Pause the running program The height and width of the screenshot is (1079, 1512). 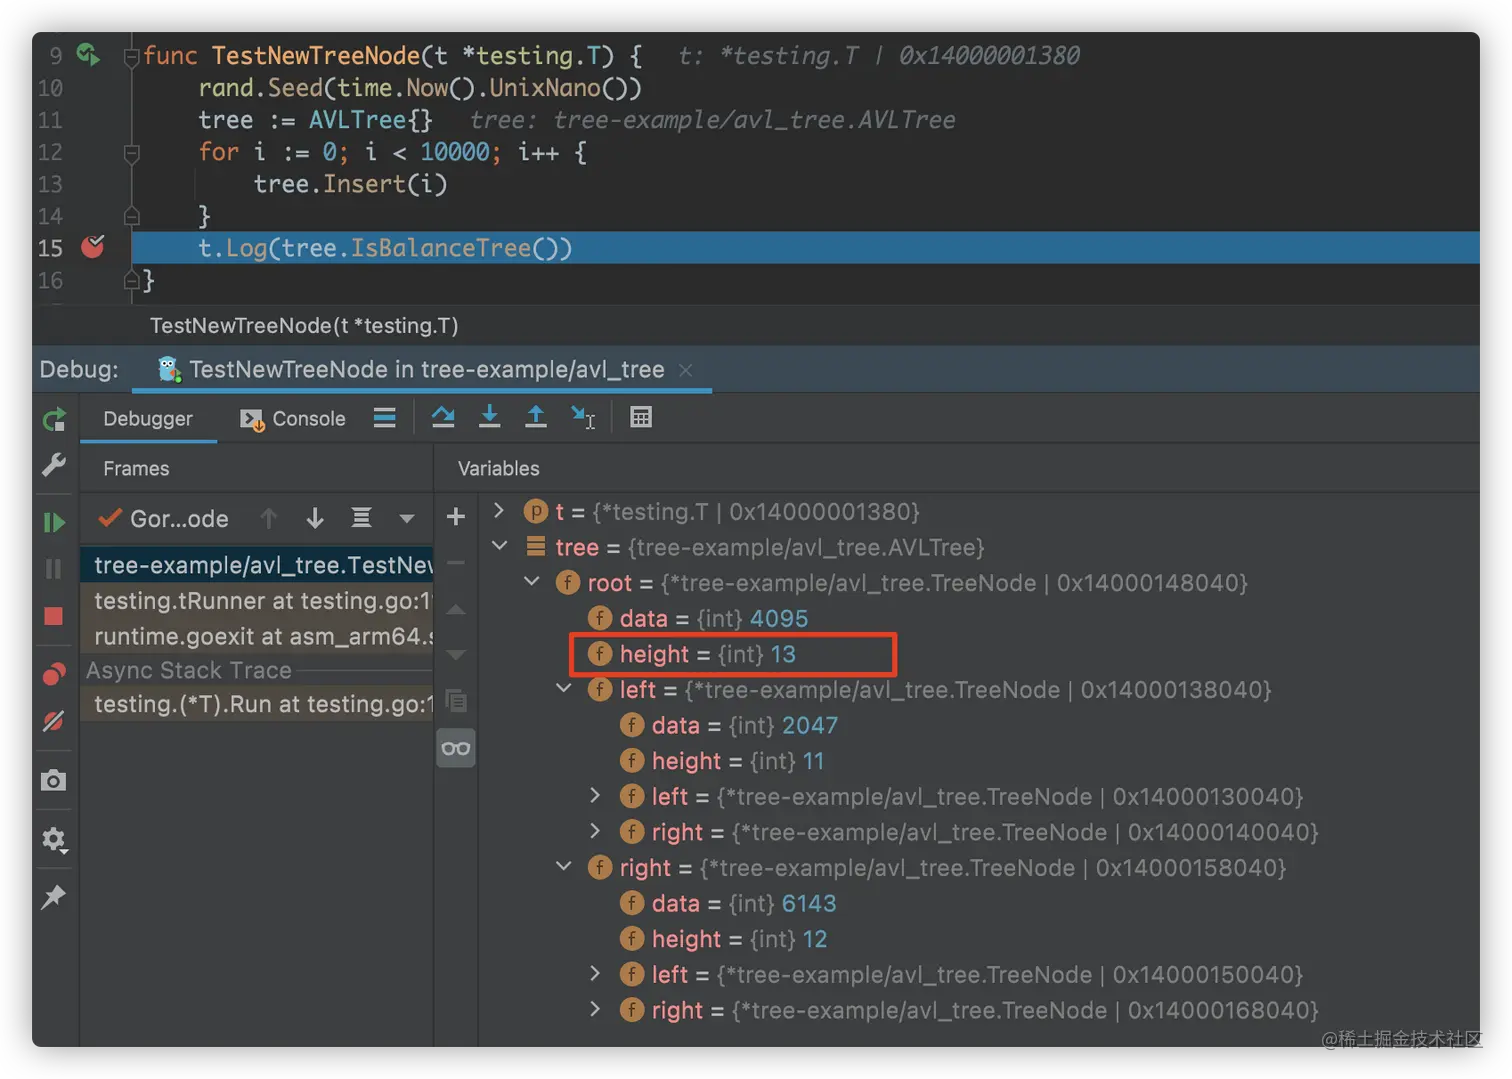click(x=54, y=569)
